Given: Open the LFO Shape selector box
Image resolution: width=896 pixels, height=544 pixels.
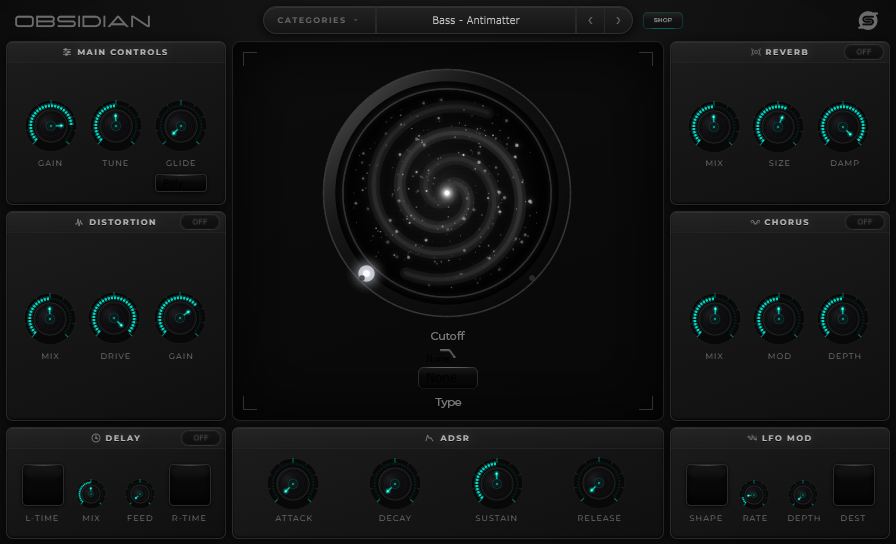Looking at the screenshot, I should click(706, 485).
